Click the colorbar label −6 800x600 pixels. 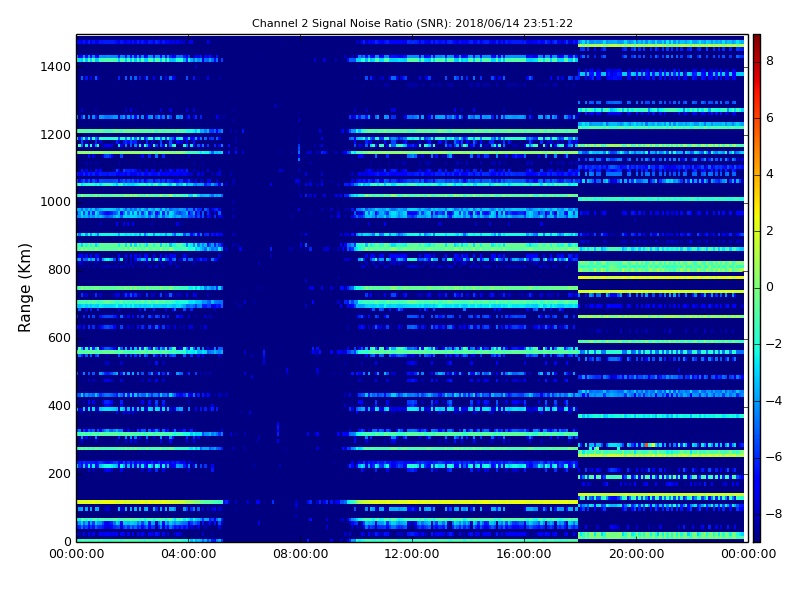(x=774, y=457)
